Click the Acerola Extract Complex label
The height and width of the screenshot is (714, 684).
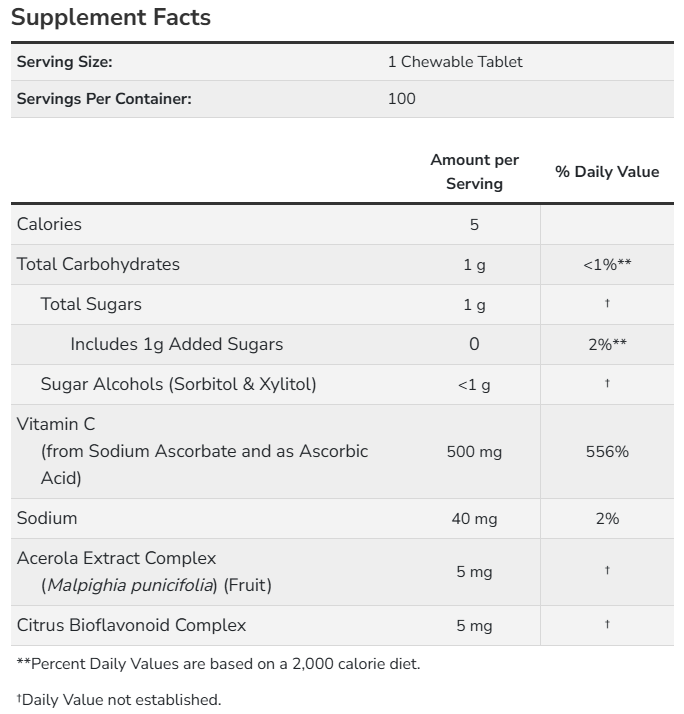tap(116, 558)
